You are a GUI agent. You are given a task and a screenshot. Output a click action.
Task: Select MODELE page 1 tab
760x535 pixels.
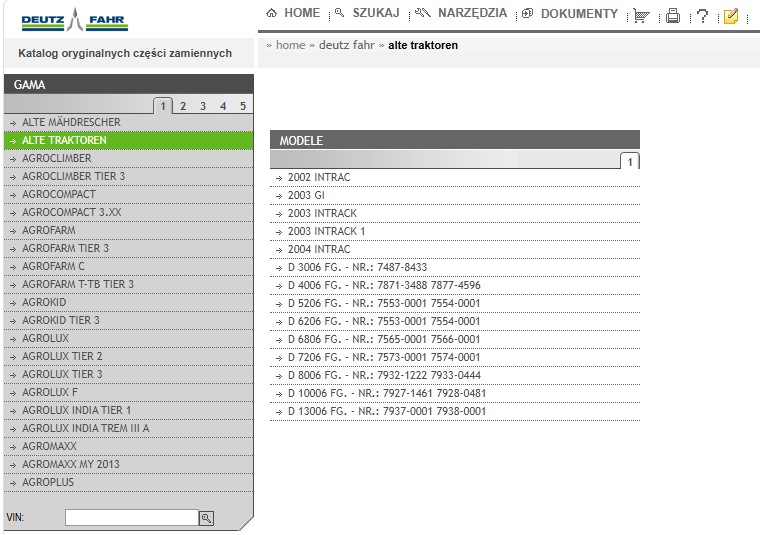[x=630, y=161]
